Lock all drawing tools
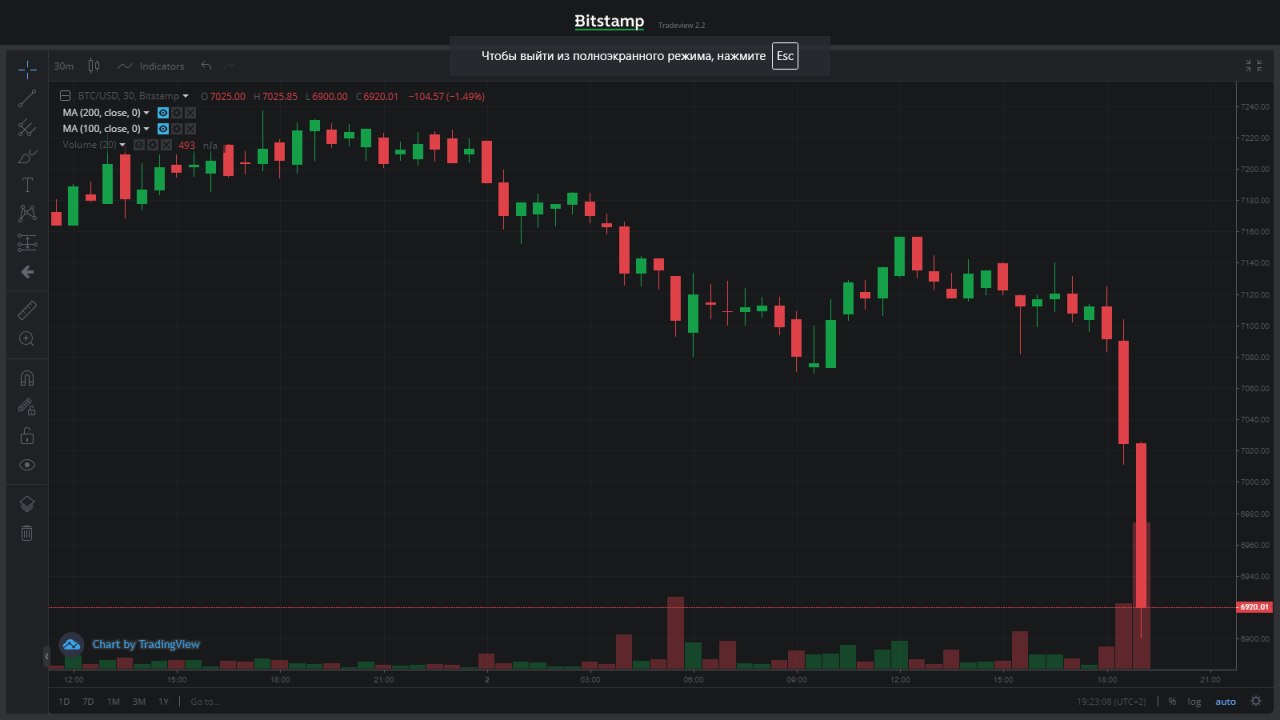Screen dimensions: 1280x720 (27, 436)
